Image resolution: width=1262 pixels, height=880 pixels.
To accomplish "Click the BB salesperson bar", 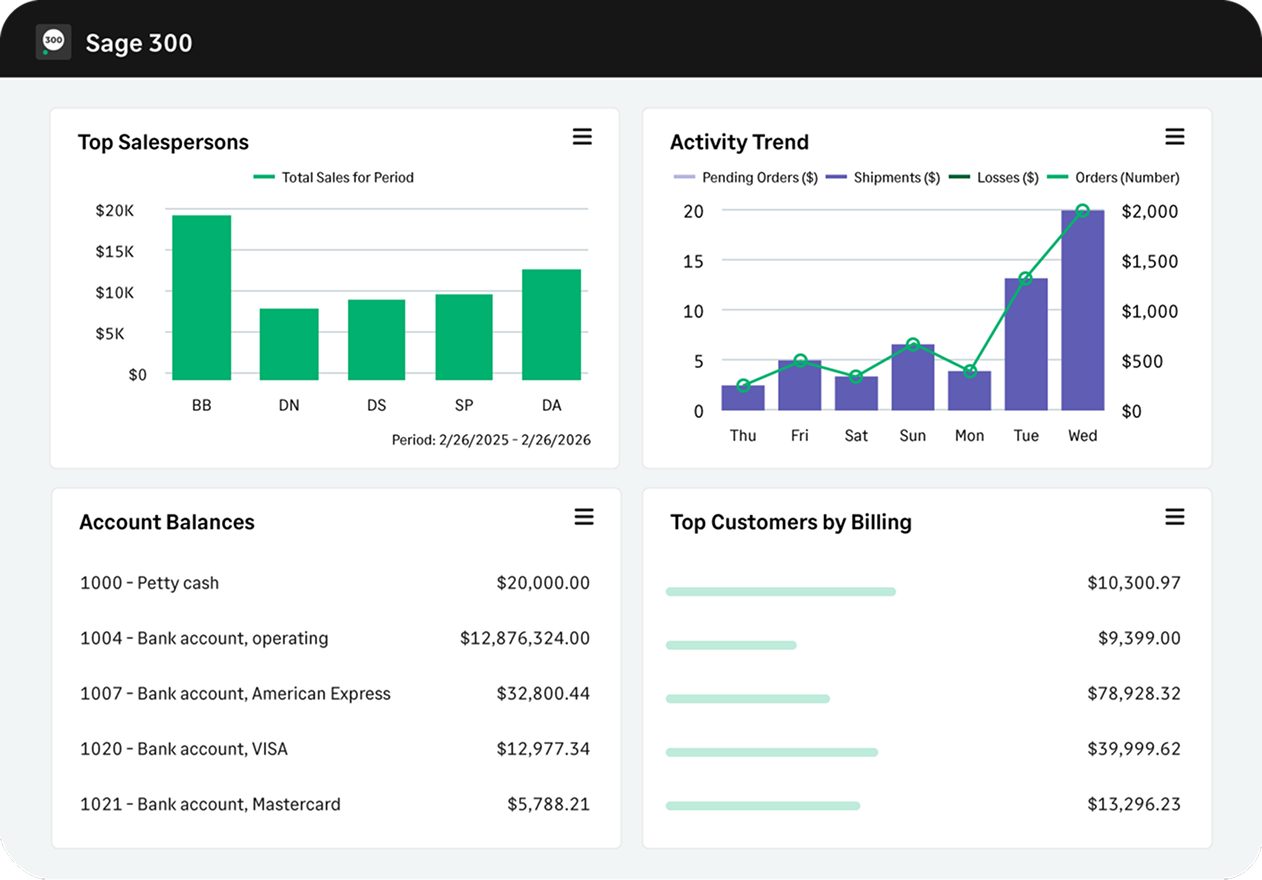I will (202, 297).
